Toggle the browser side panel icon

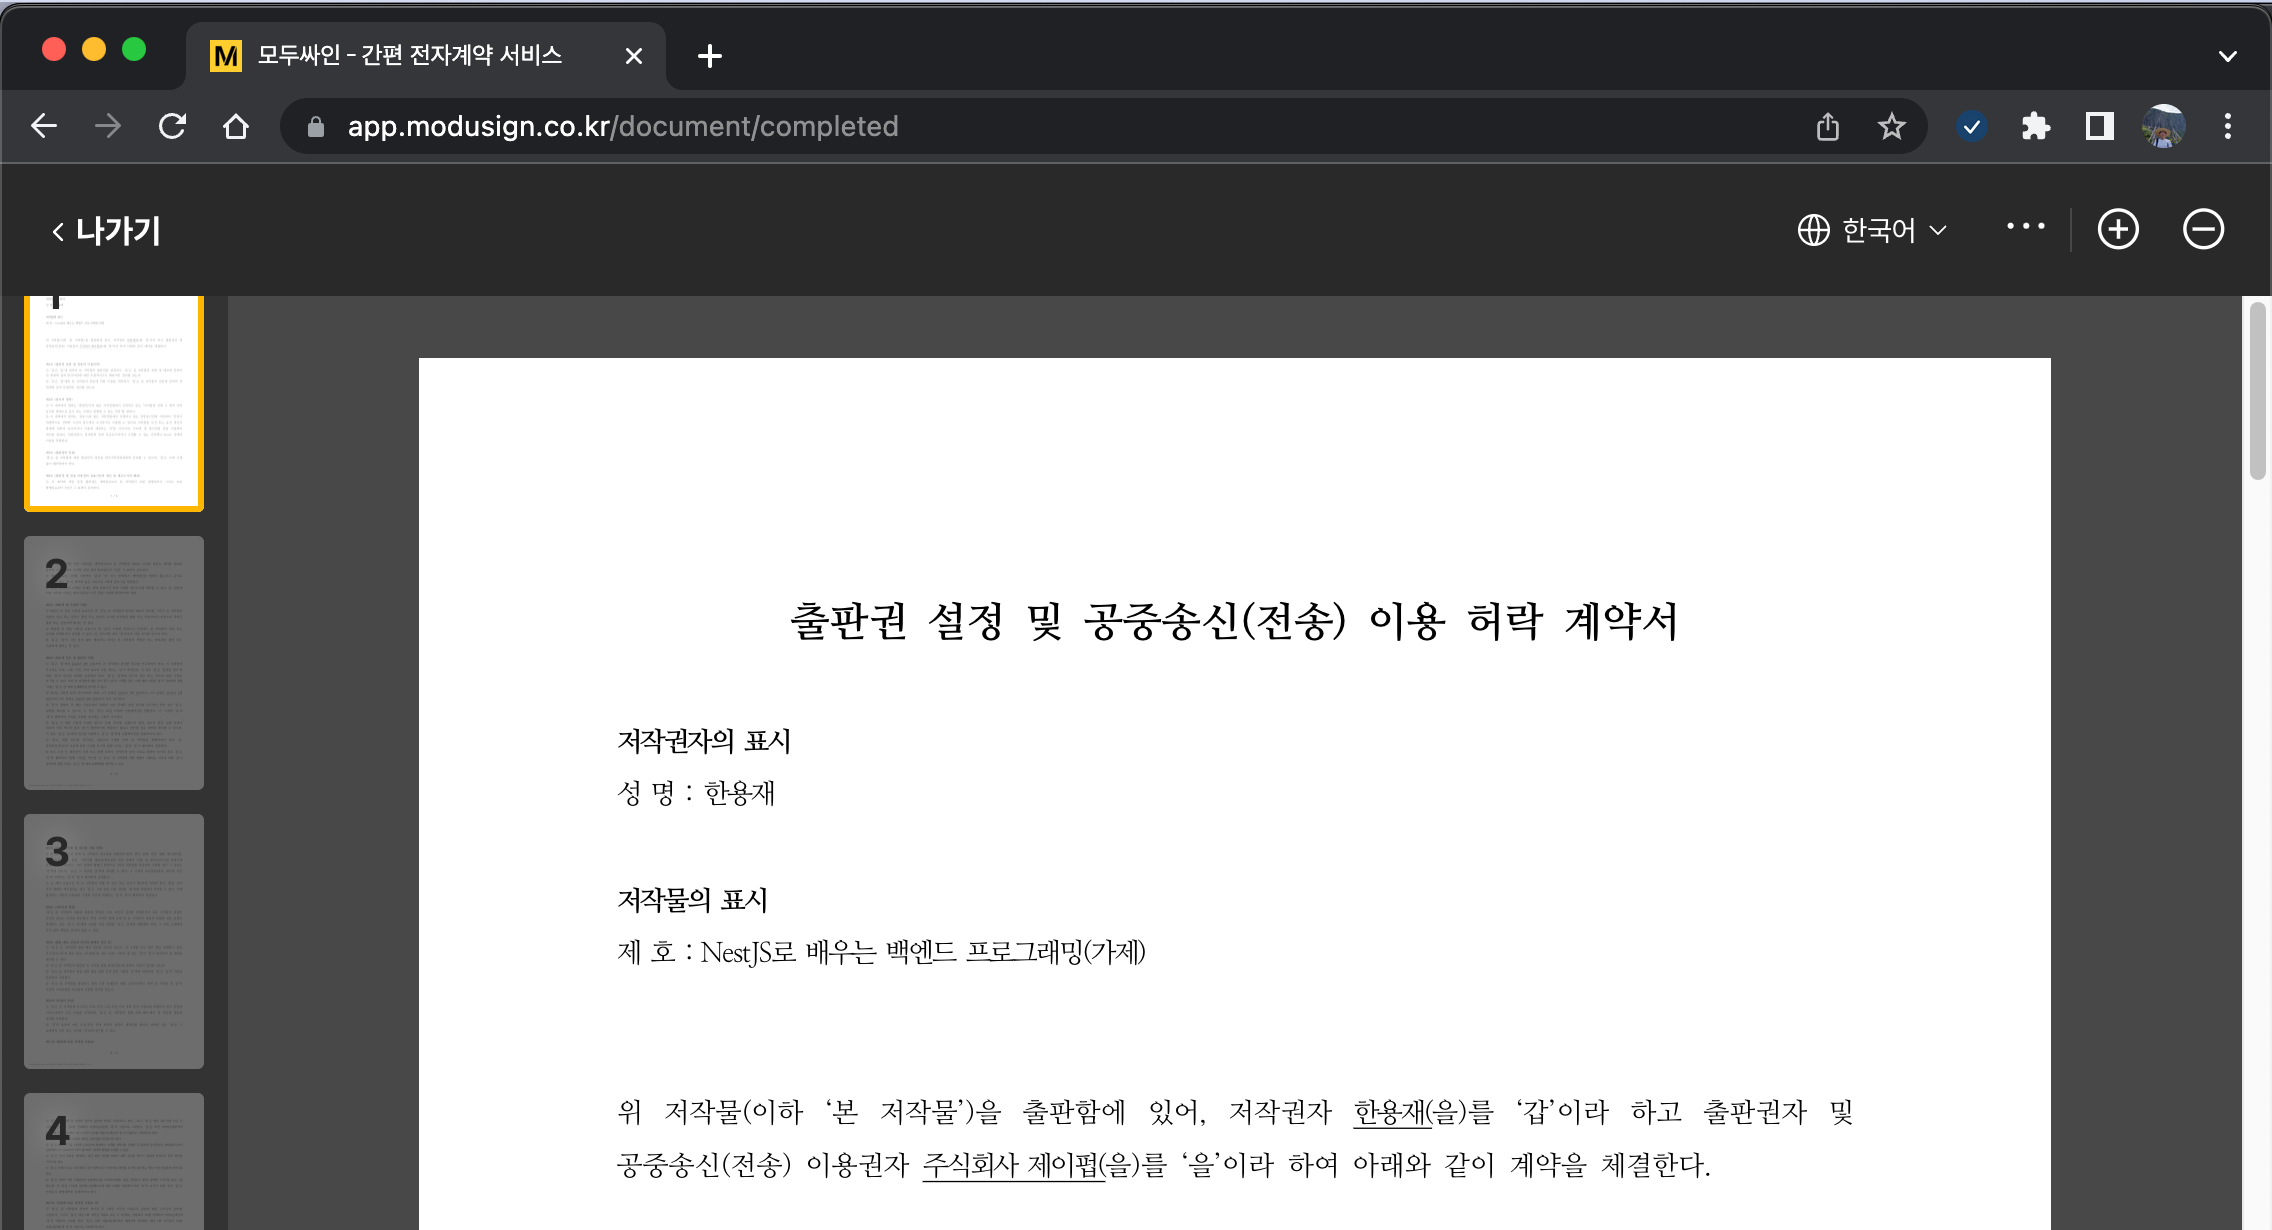(x=2099, y=126)
